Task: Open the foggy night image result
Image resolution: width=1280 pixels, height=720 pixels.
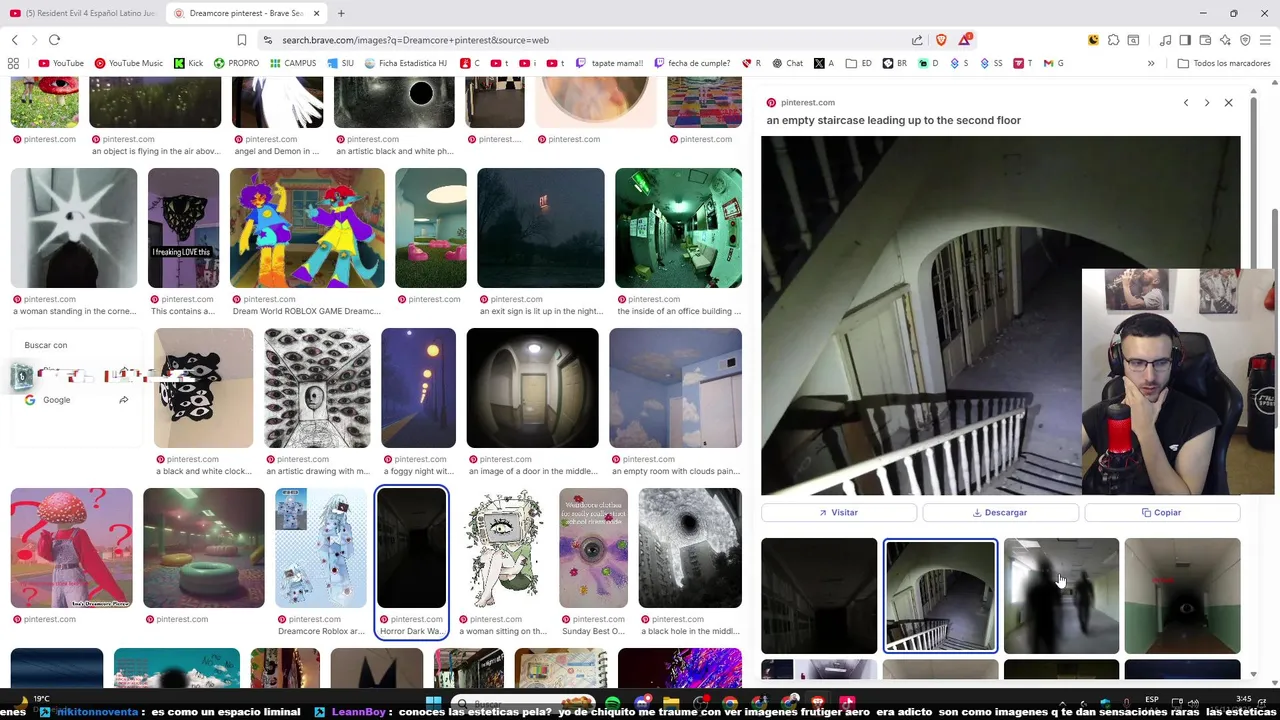Action: click(x=418, y=388)
